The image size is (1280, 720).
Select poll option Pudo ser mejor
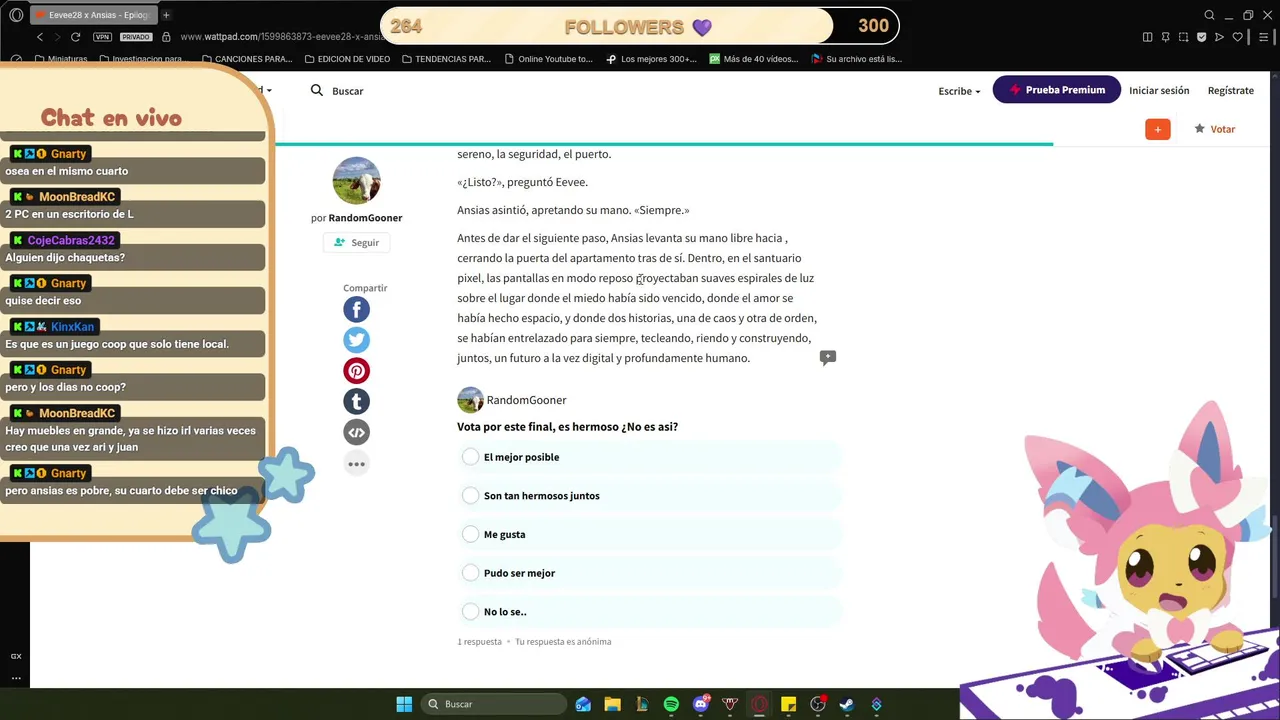pyautogui.click(x=651, y=573)
